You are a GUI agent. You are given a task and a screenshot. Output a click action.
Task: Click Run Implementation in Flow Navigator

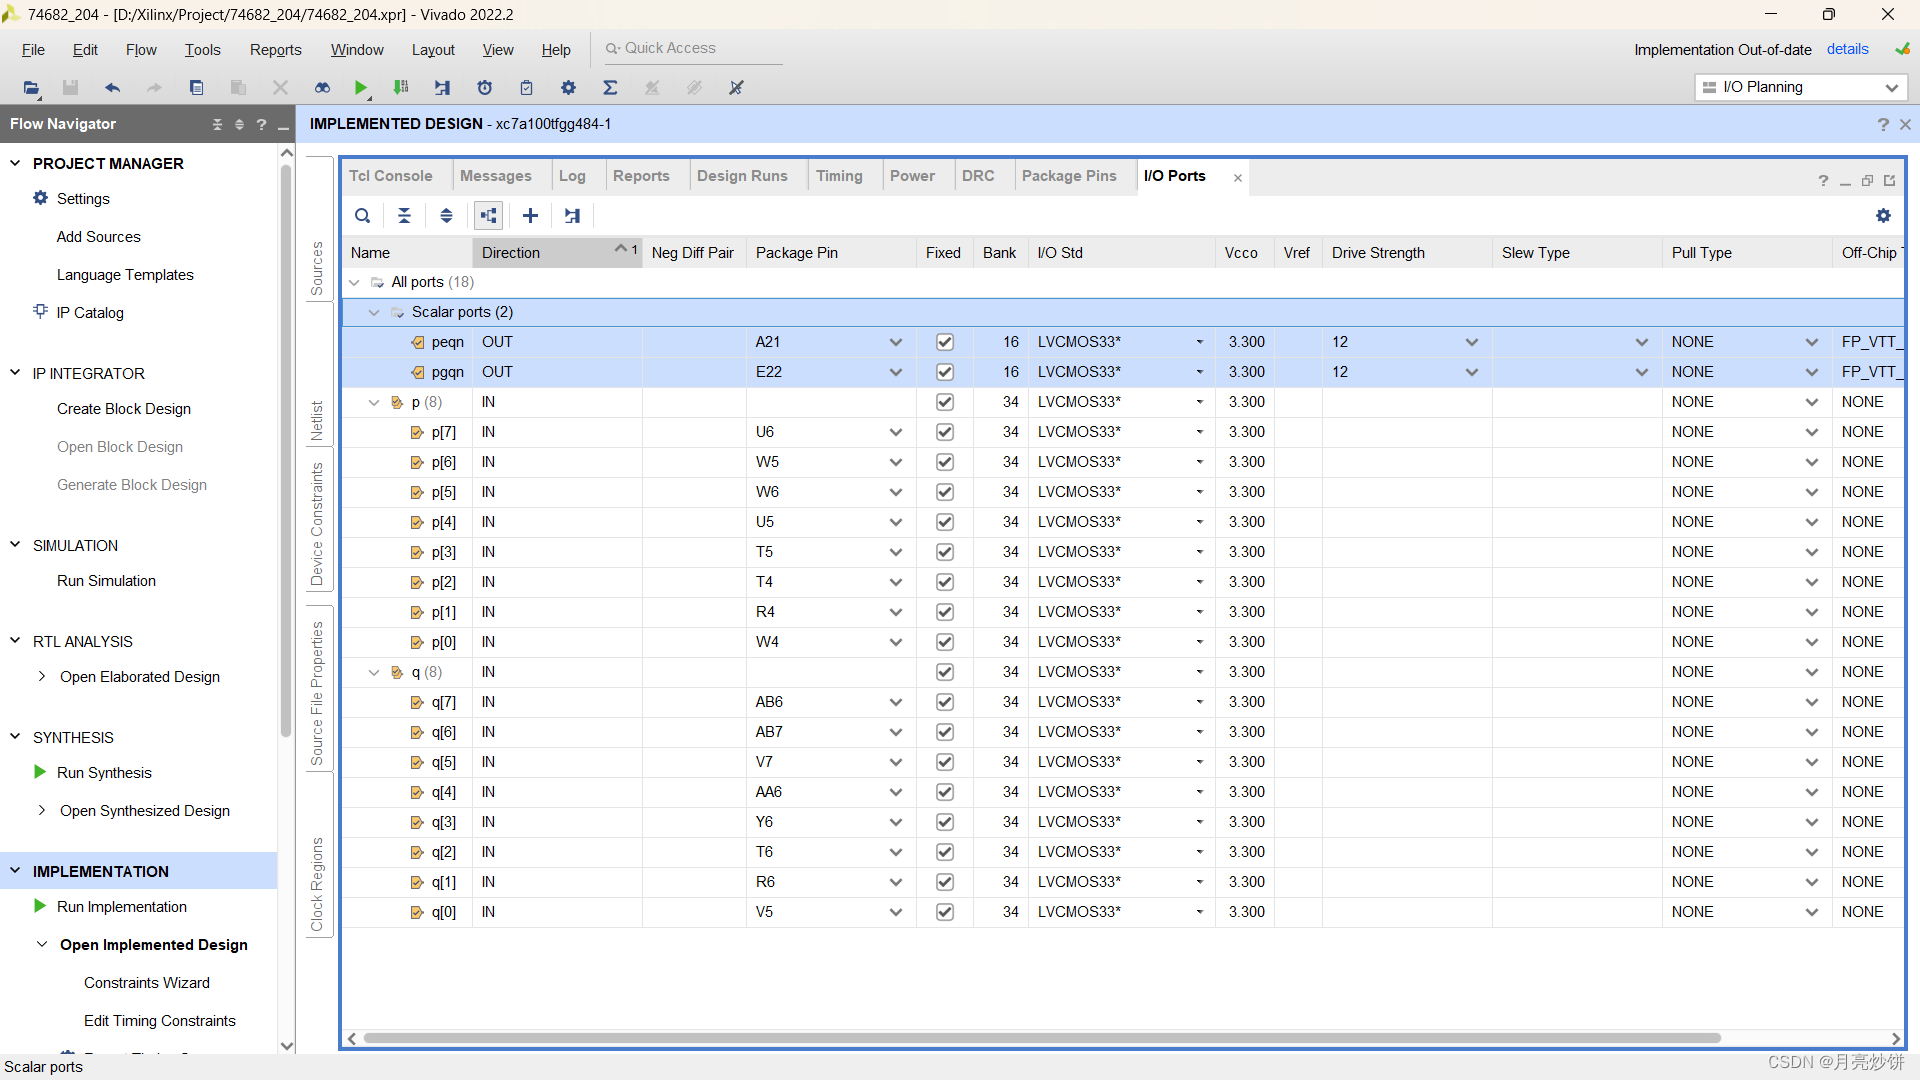(122, 906)
